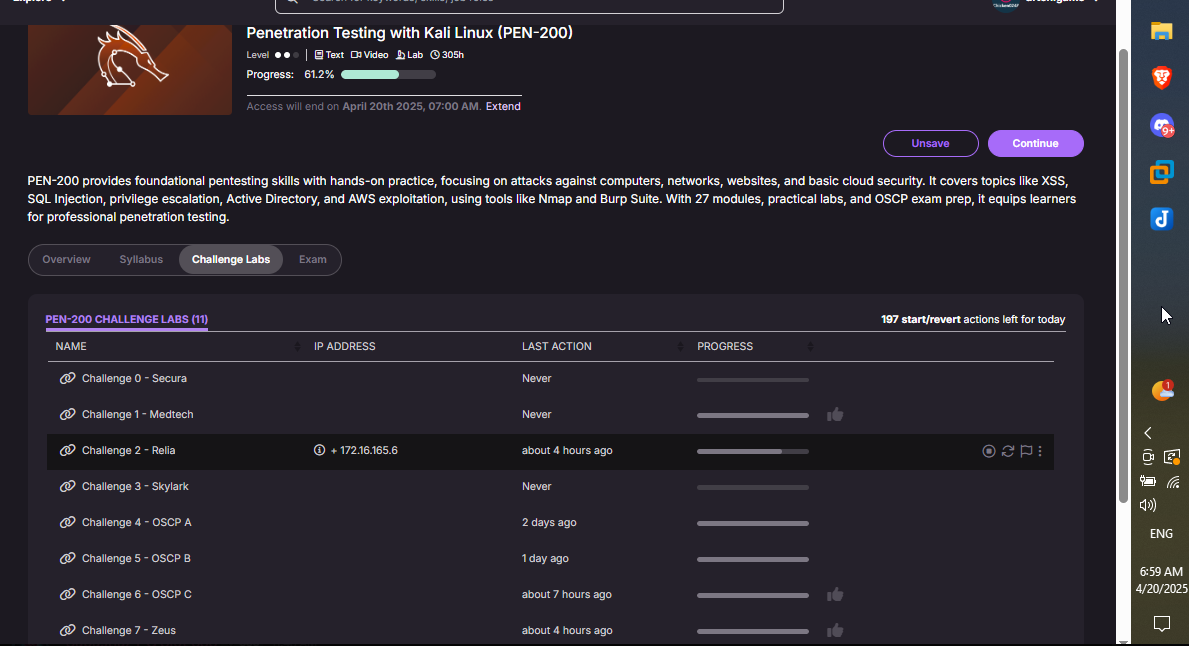Switch to the Syllabus tab
Screen dimensions: 1189x646
(141, 259)
